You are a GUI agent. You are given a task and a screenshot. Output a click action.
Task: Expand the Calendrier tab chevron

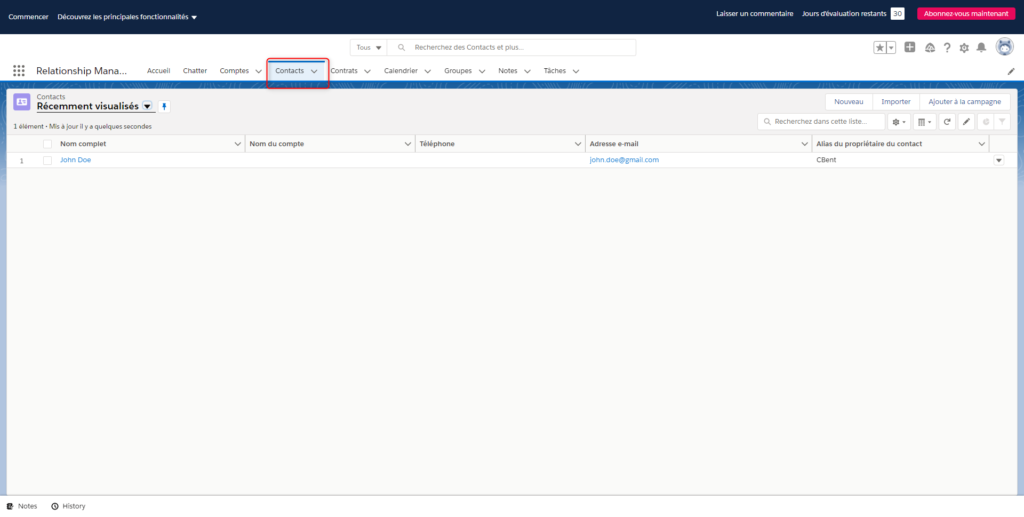tap(428, 71)
